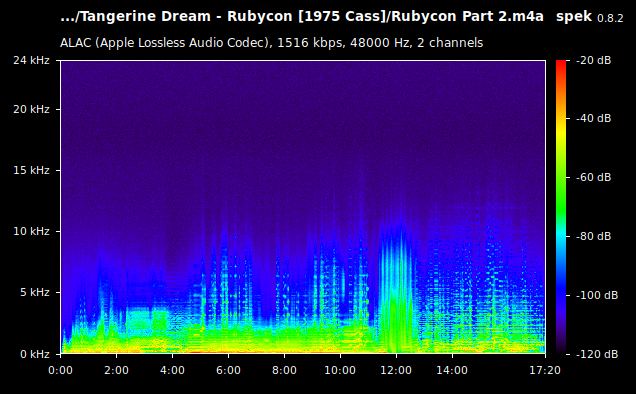636x394 pixels.
Task: Click the 0 kHz frequency label
Action: [35, 354]
